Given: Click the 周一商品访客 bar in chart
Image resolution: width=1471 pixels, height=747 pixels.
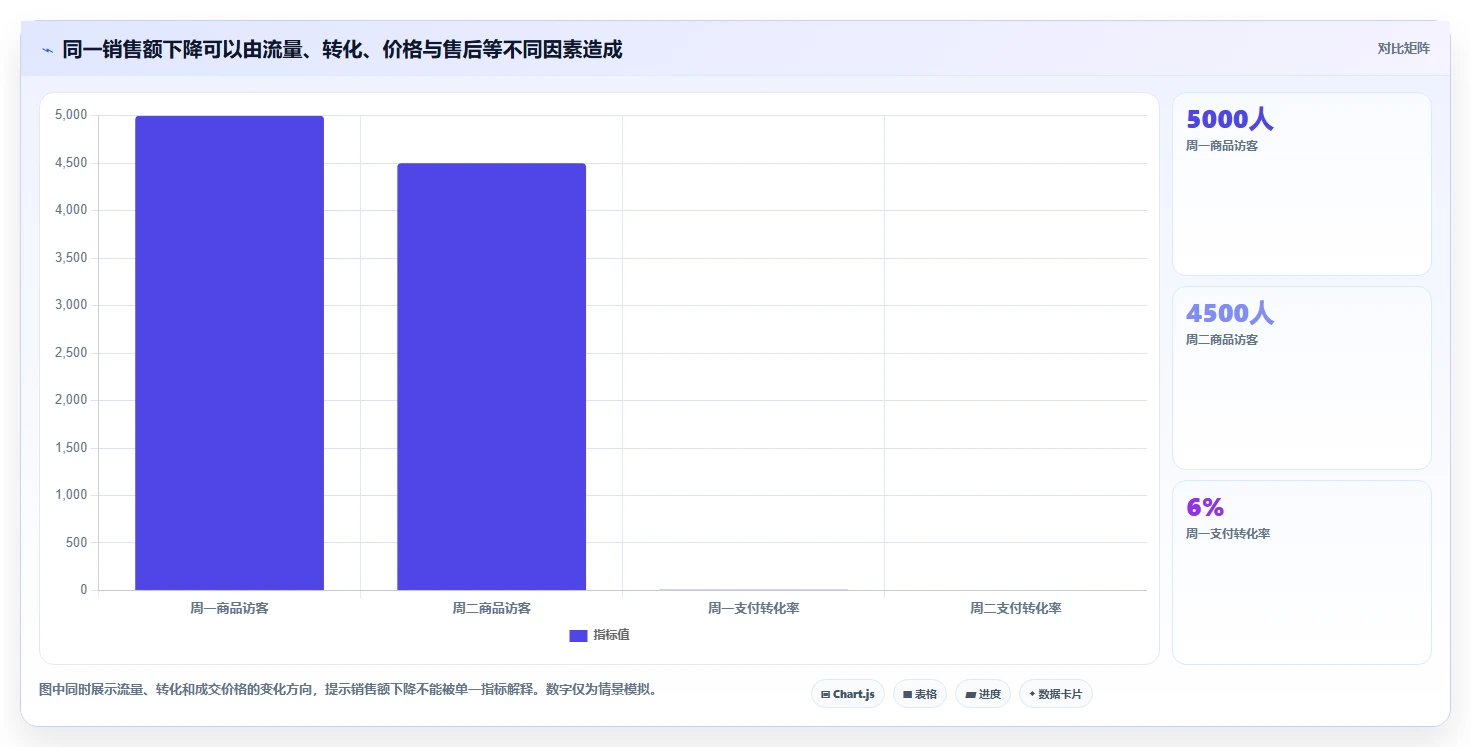Looking at the screenshot, I should point(229,353).
